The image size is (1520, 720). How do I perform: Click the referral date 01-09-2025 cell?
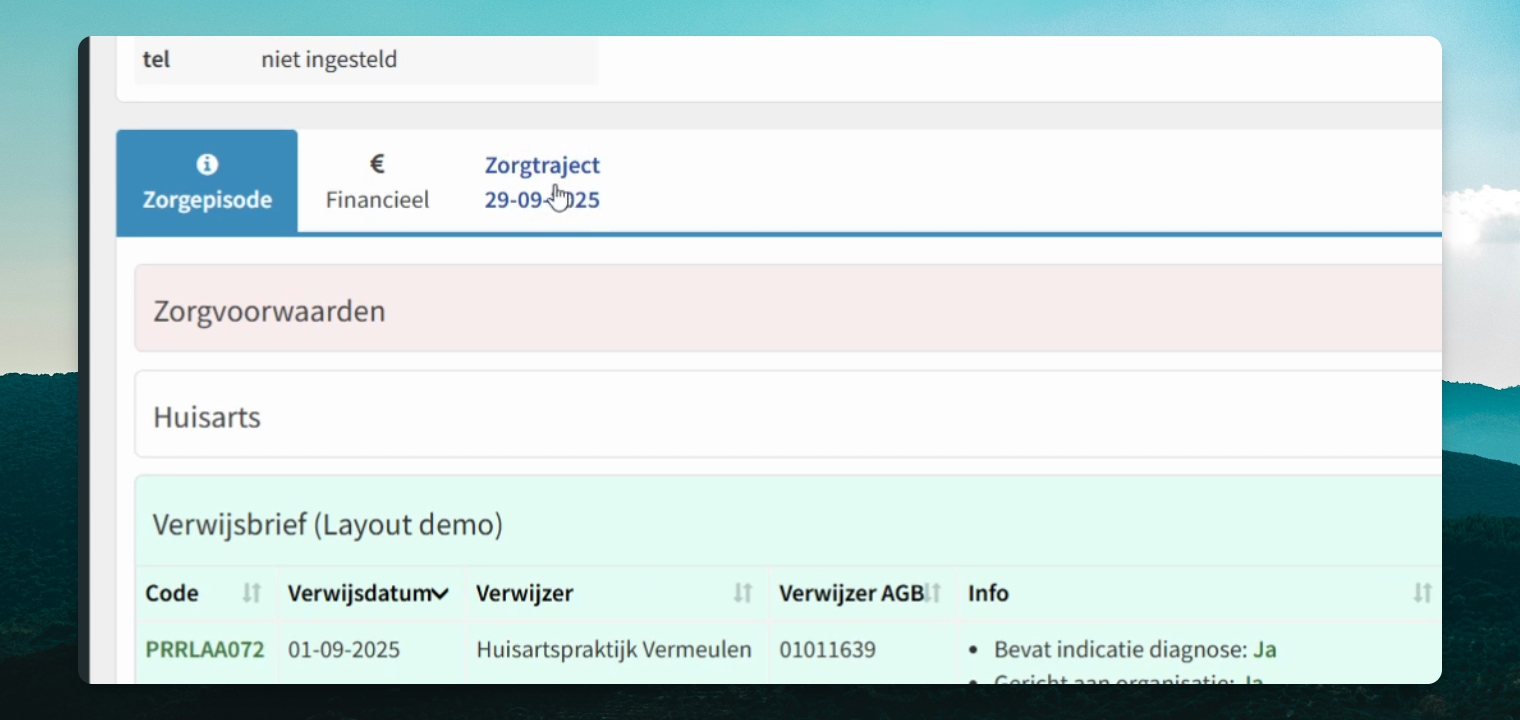click(x=344, y=650)
